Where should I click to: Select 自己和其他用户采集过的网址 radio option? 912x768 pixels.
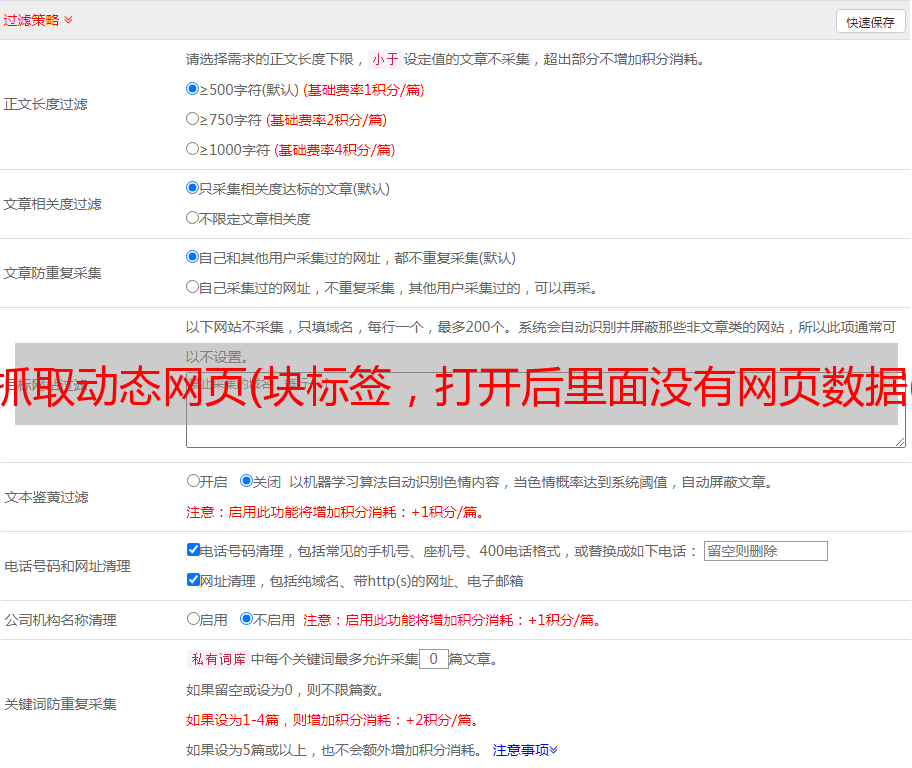[x=193, y=257]
